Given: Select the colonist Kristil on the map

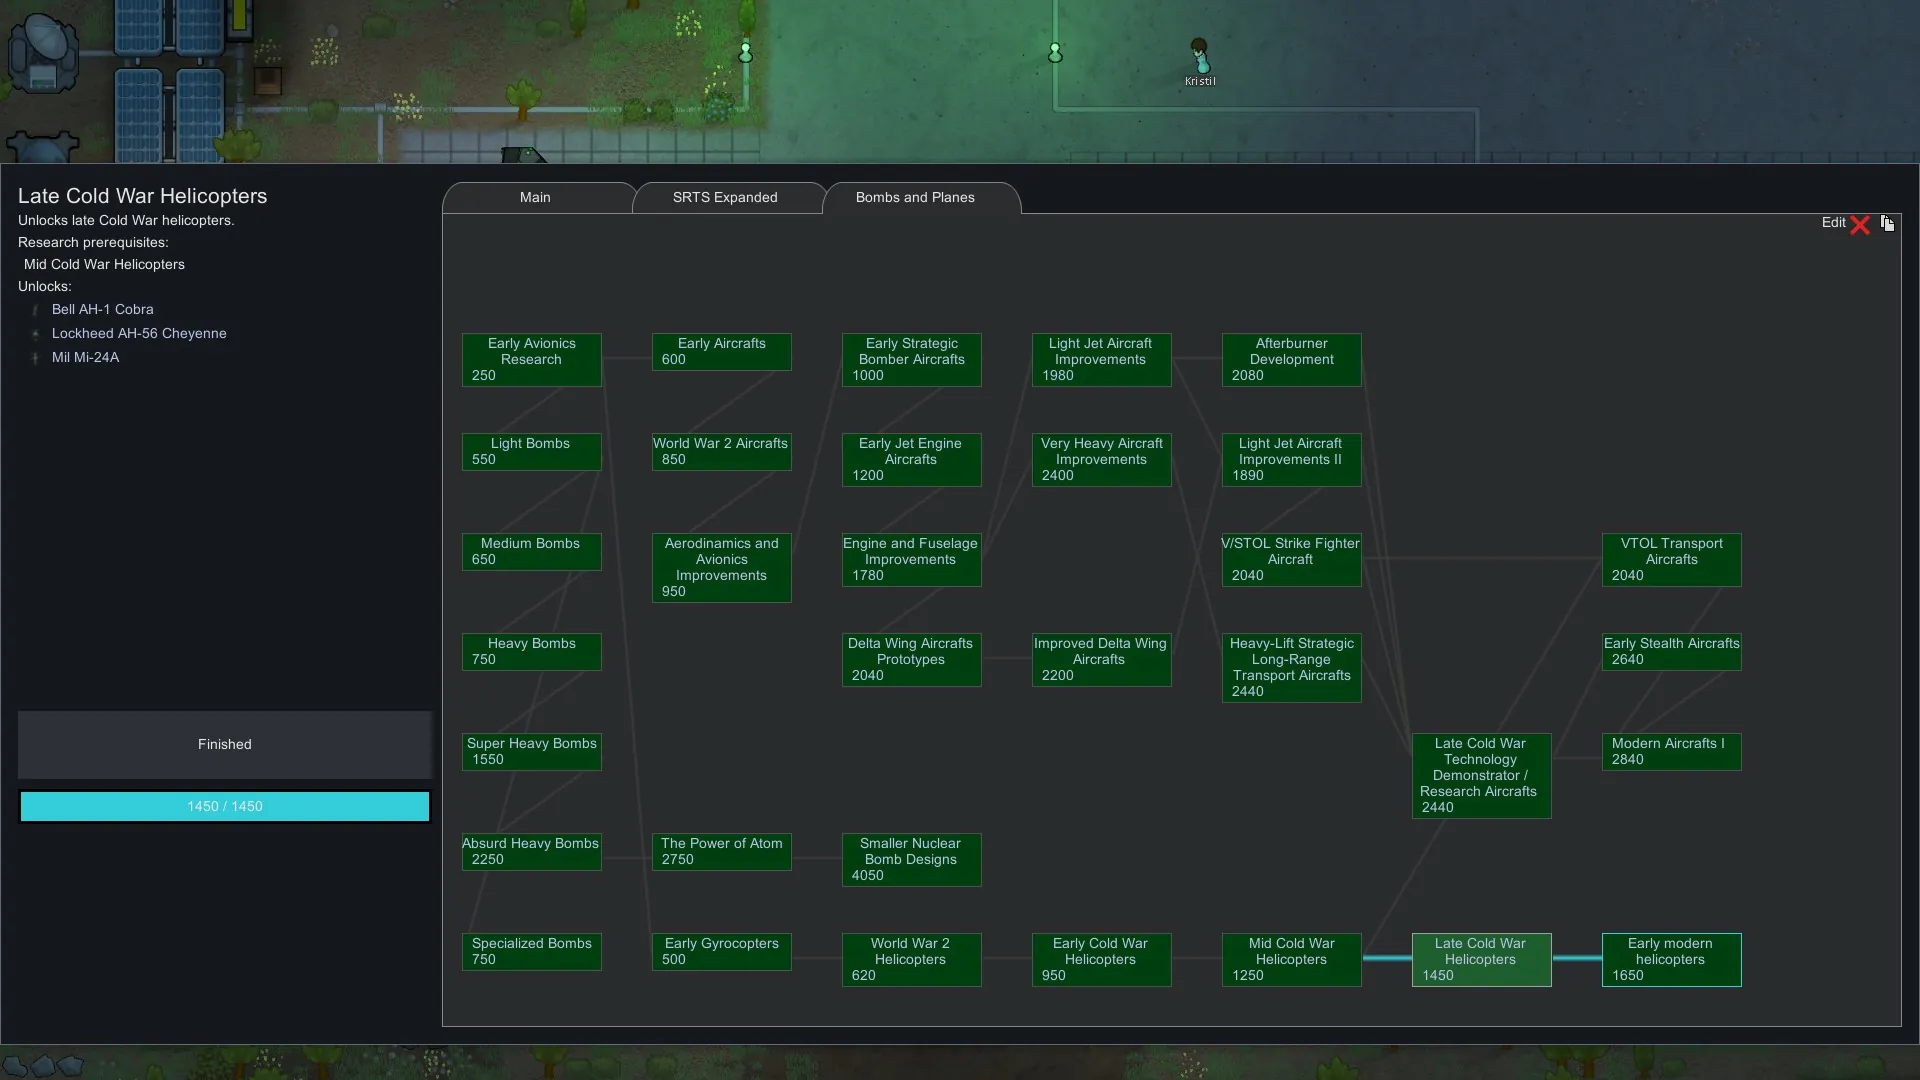Looking at the screenshot, I should click(1199, 57).
